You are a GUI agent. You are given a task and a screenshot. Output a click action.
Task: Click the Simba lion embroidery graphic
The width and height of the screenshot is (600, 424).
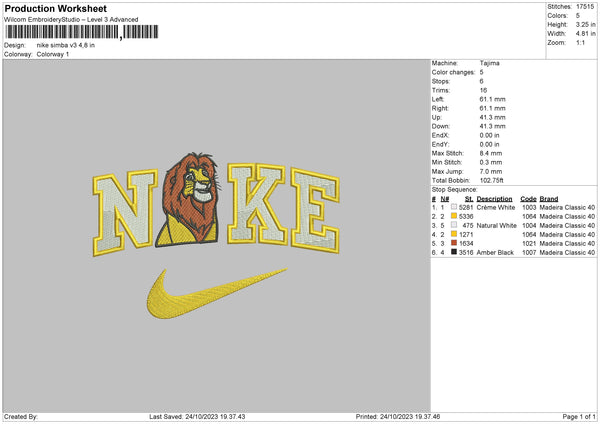tap(188, 199)
